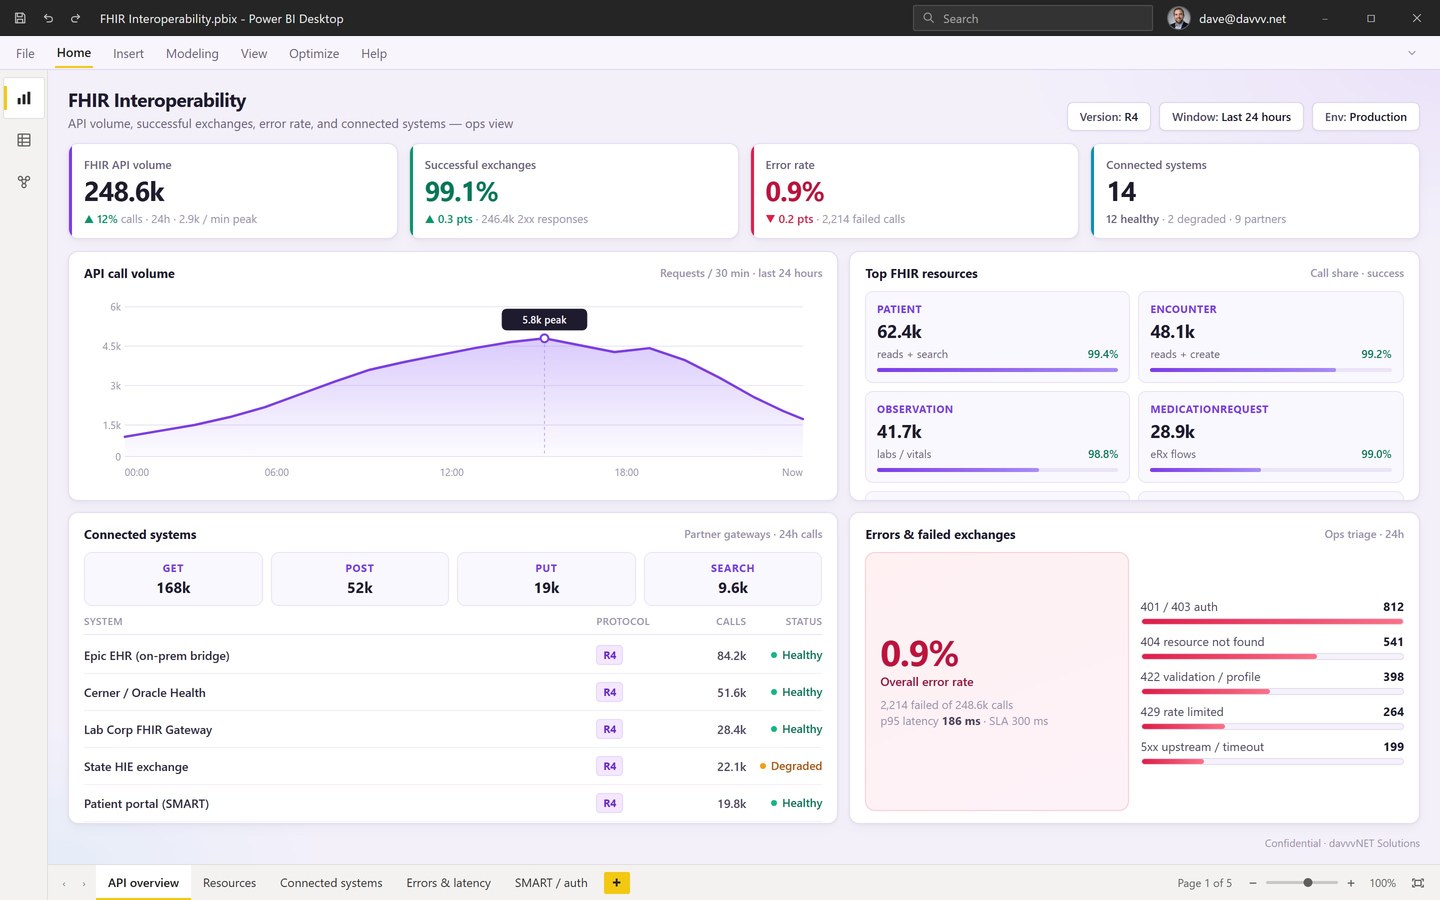Select the OBSERVATION resource tile
The height and width of the screenshot is (900, 1440).
(997, 437)
